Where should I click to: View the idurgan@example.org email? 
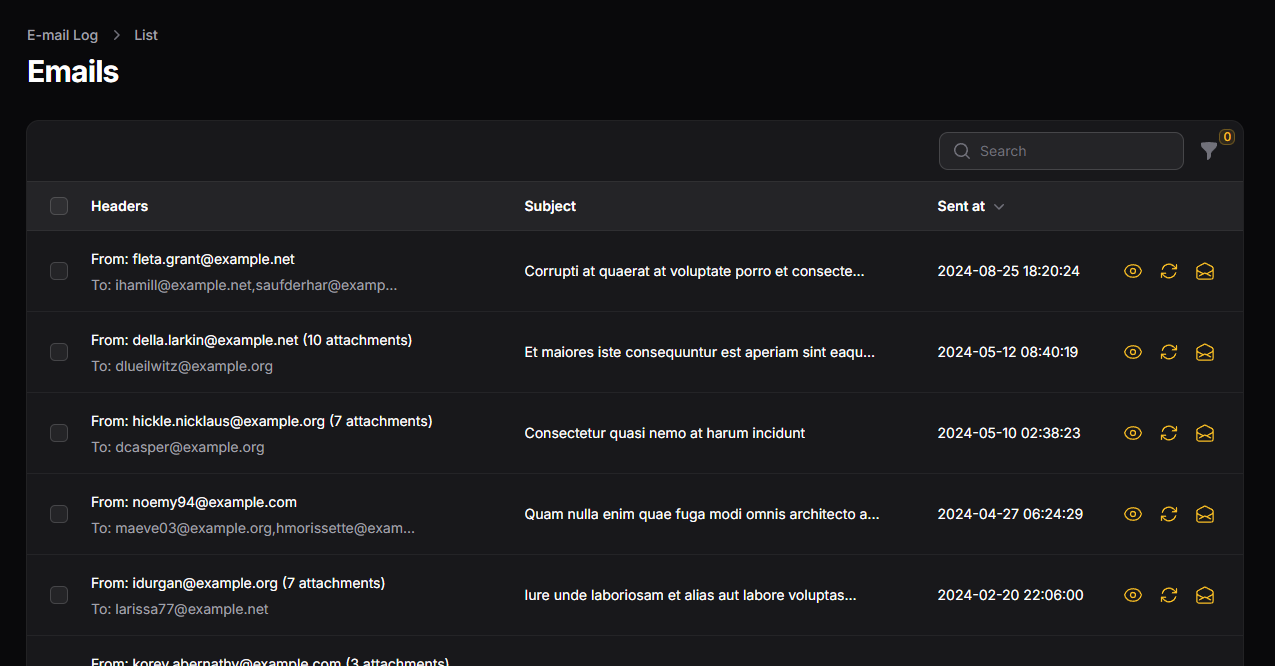(x=1133, y=595)
